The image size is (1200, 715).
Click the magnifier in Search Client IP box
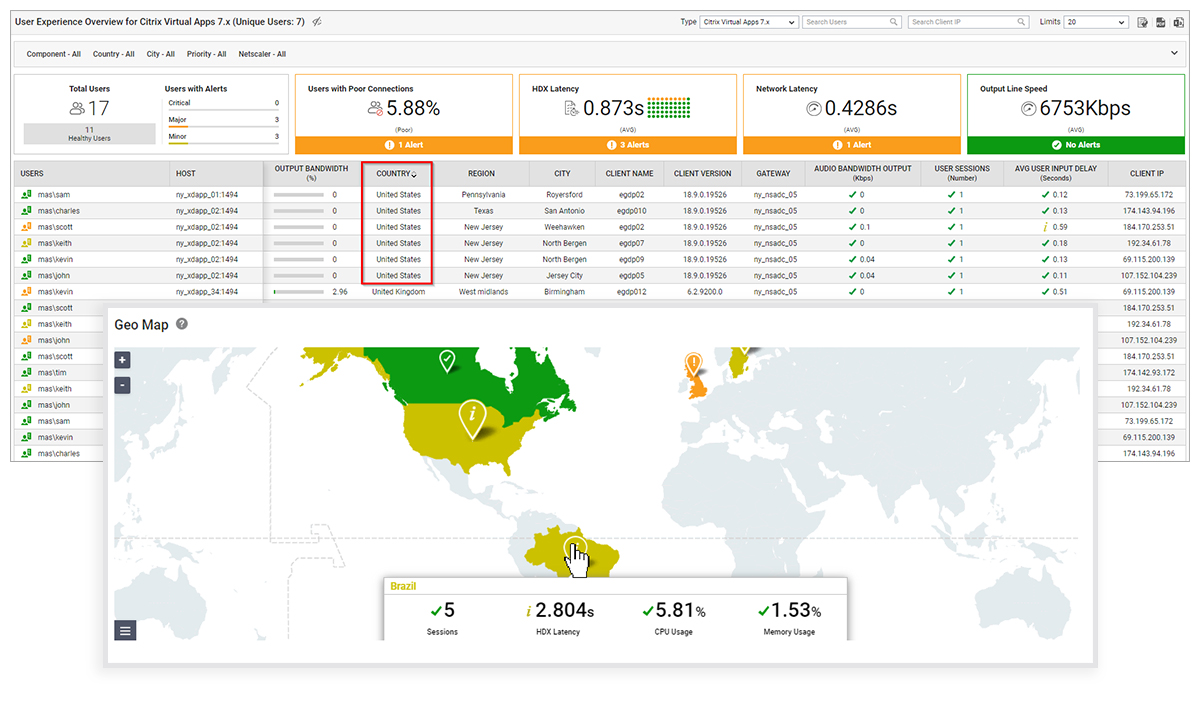click(1021, 22)
